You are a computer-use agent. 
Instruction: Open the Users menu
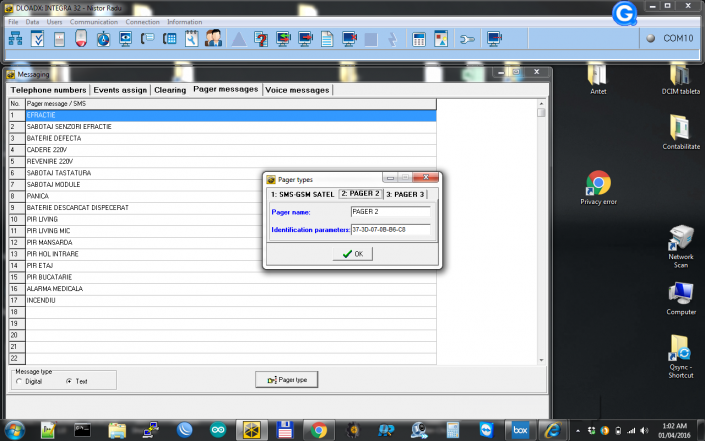(x=54, y=22)
